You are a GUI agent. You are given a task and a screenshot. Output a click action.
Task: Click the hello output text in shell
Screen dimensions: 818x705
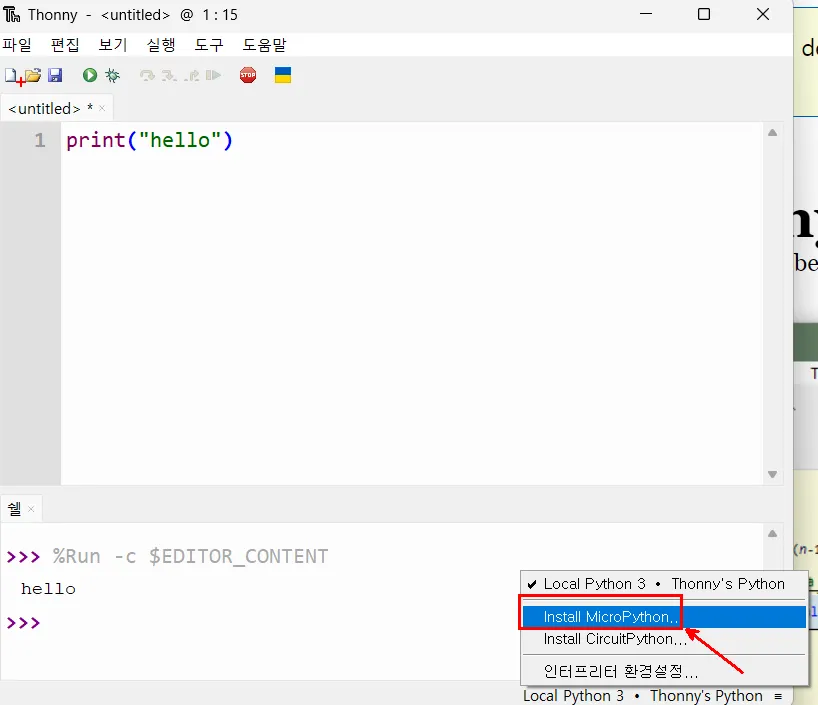tap(48, 589)
